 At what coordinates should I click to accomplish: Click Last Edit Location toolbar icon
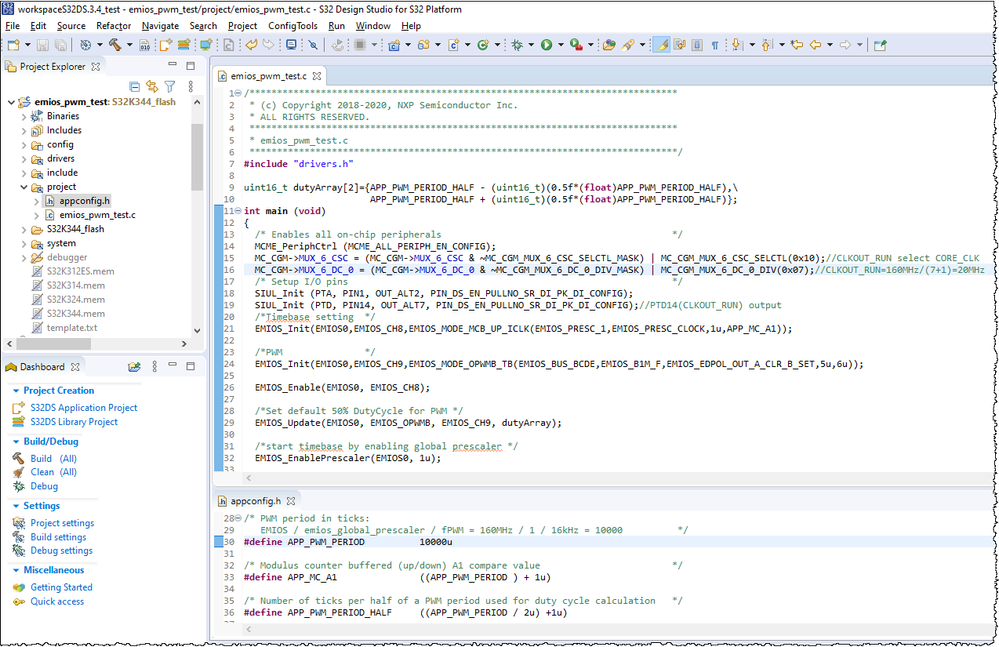(x=796, y=45)
